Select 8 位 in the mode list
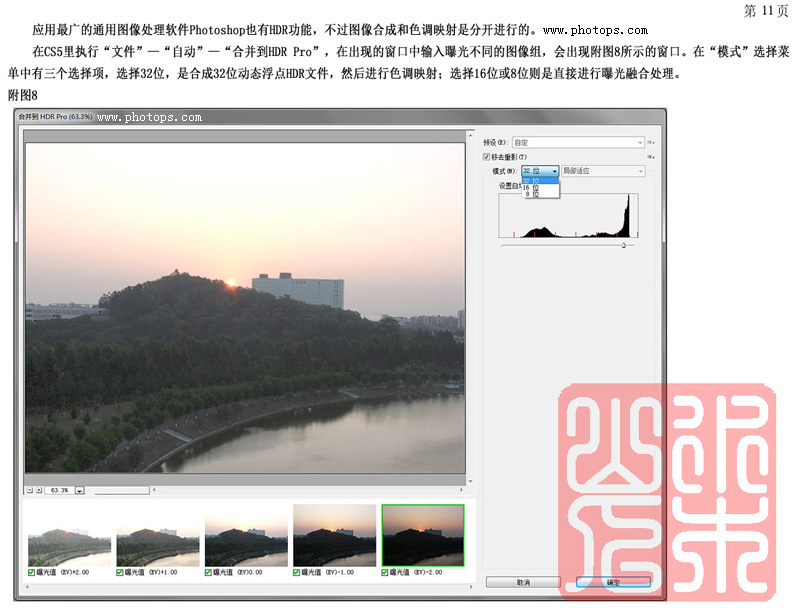 pos(540,194)
